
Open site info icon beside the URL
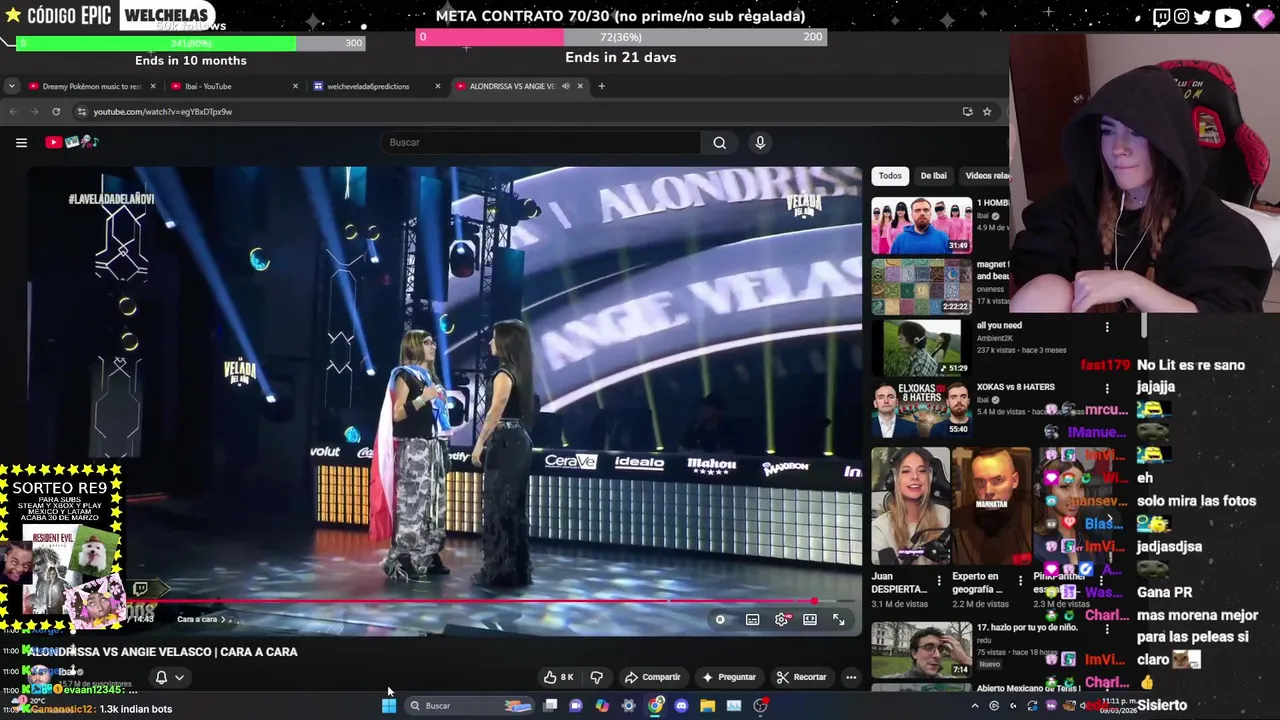[x=82, y=112]
